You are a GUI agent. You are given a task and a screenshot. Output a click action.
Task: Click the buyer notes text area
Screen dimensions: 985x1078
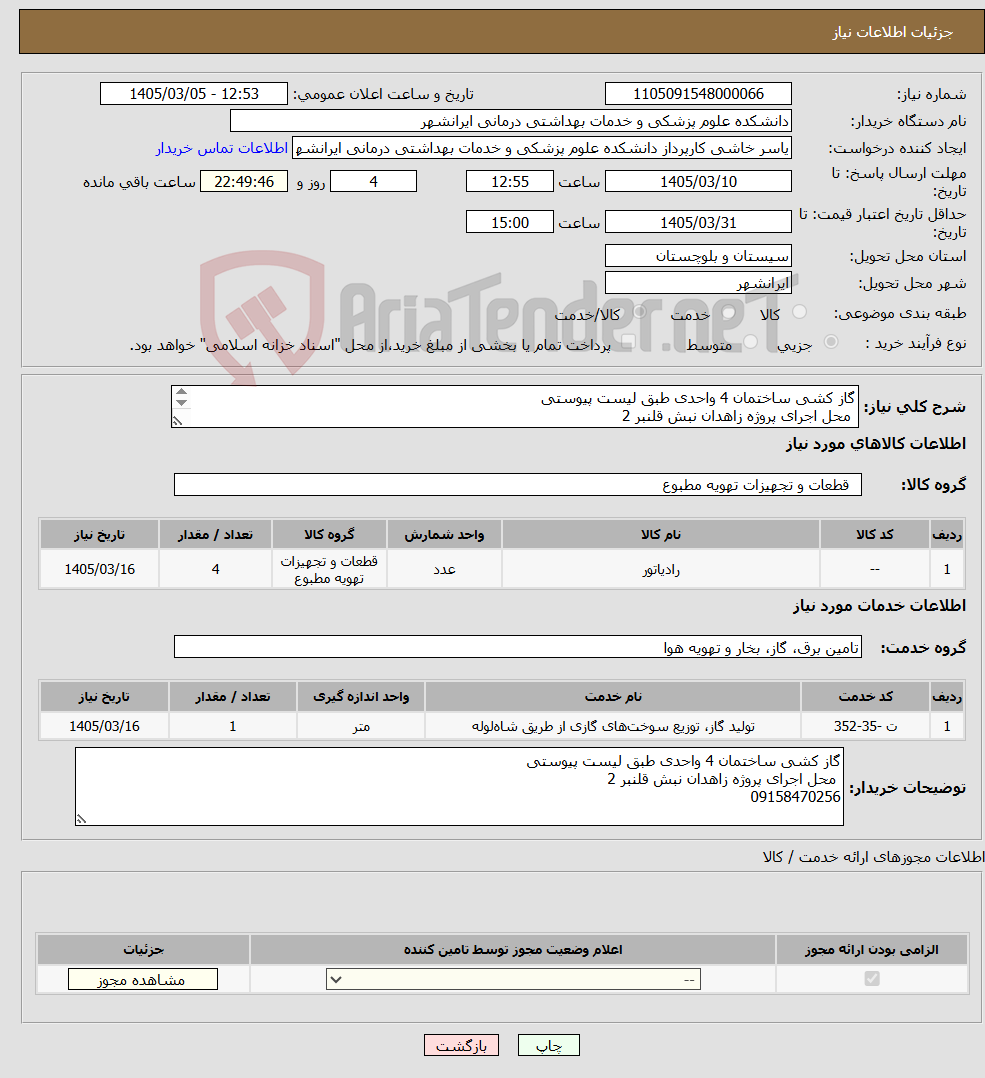coord(459,786)
